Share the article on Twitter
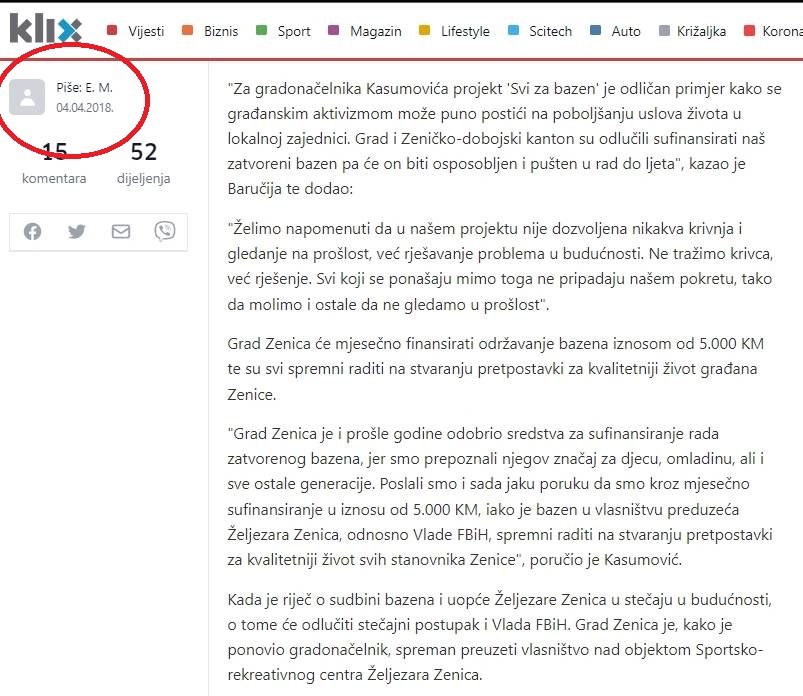The width and height of the screenshot is (803, 696). coord(77,231)
